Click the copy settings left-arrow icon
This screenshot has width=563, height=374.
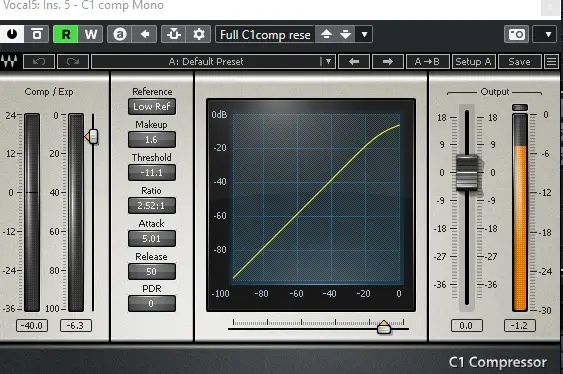(145, 34)
